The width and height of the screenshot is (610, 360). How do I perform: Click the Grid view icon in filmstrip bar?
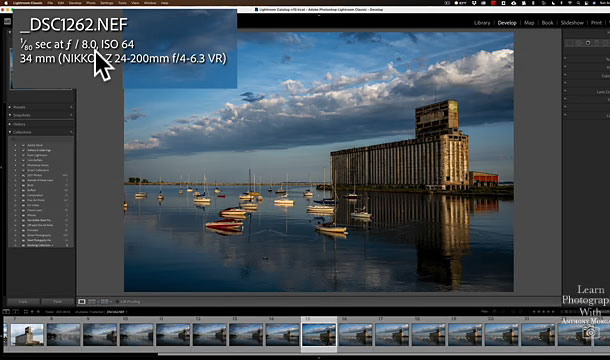(26, 312)
